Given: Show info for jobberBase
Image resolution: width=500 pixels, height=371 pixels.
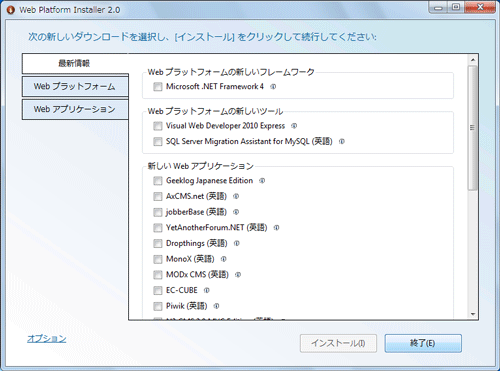Looking at the screenshot, I should [x=236, y=212].
